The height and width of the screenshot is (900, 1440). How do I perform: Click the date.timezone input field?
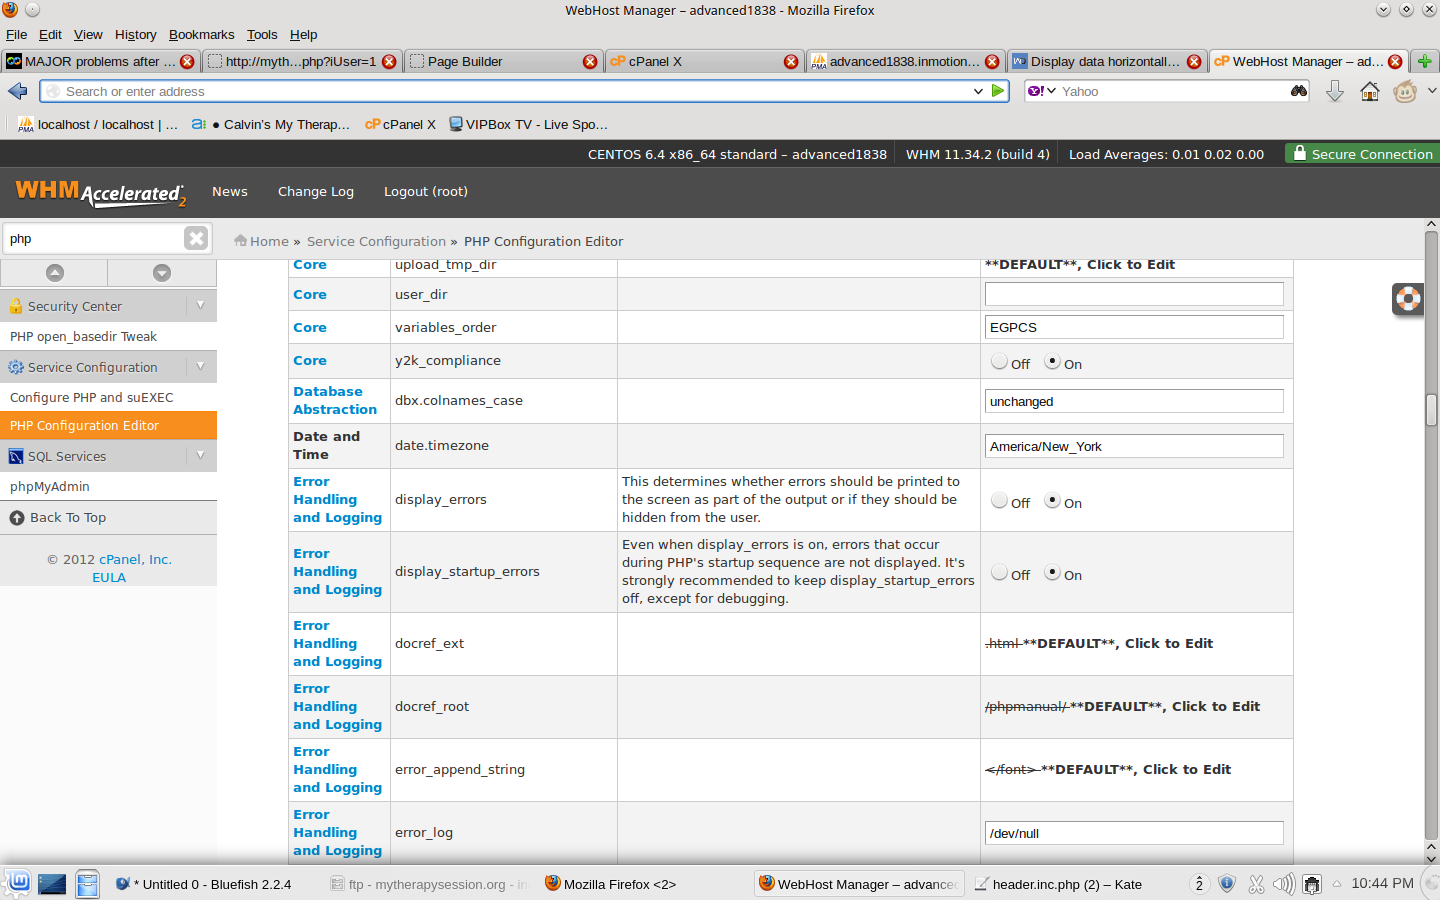coord(1134,446)
